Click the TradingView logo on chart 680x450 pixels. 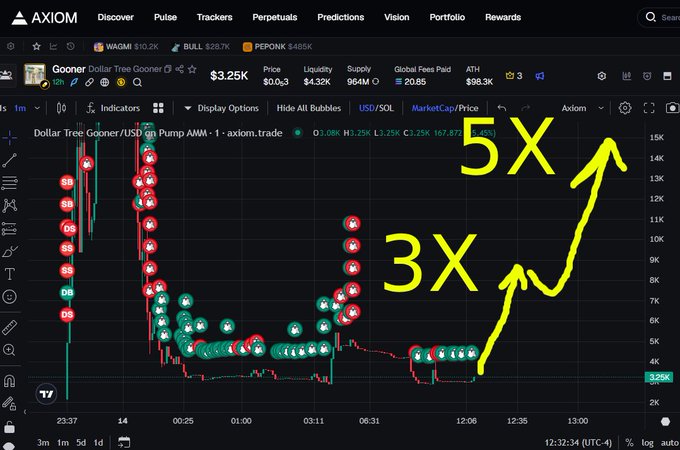coord(46,394)
